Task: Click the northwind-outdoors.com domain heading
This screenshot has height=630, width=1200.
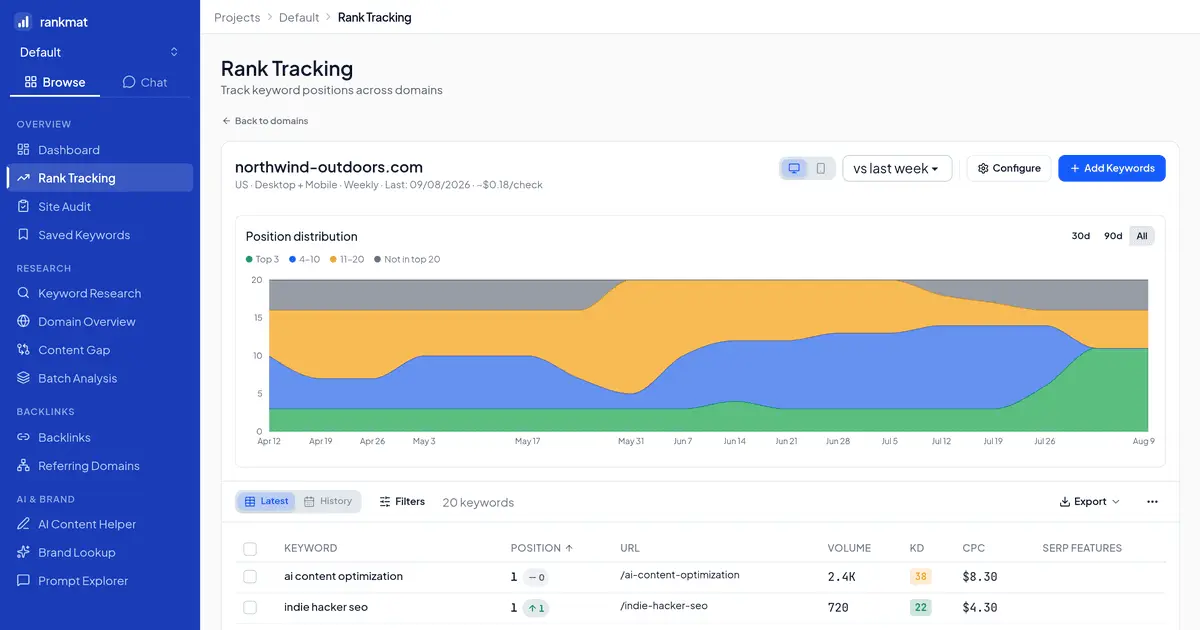Action: pyautogui.click(x=329, y=167)
